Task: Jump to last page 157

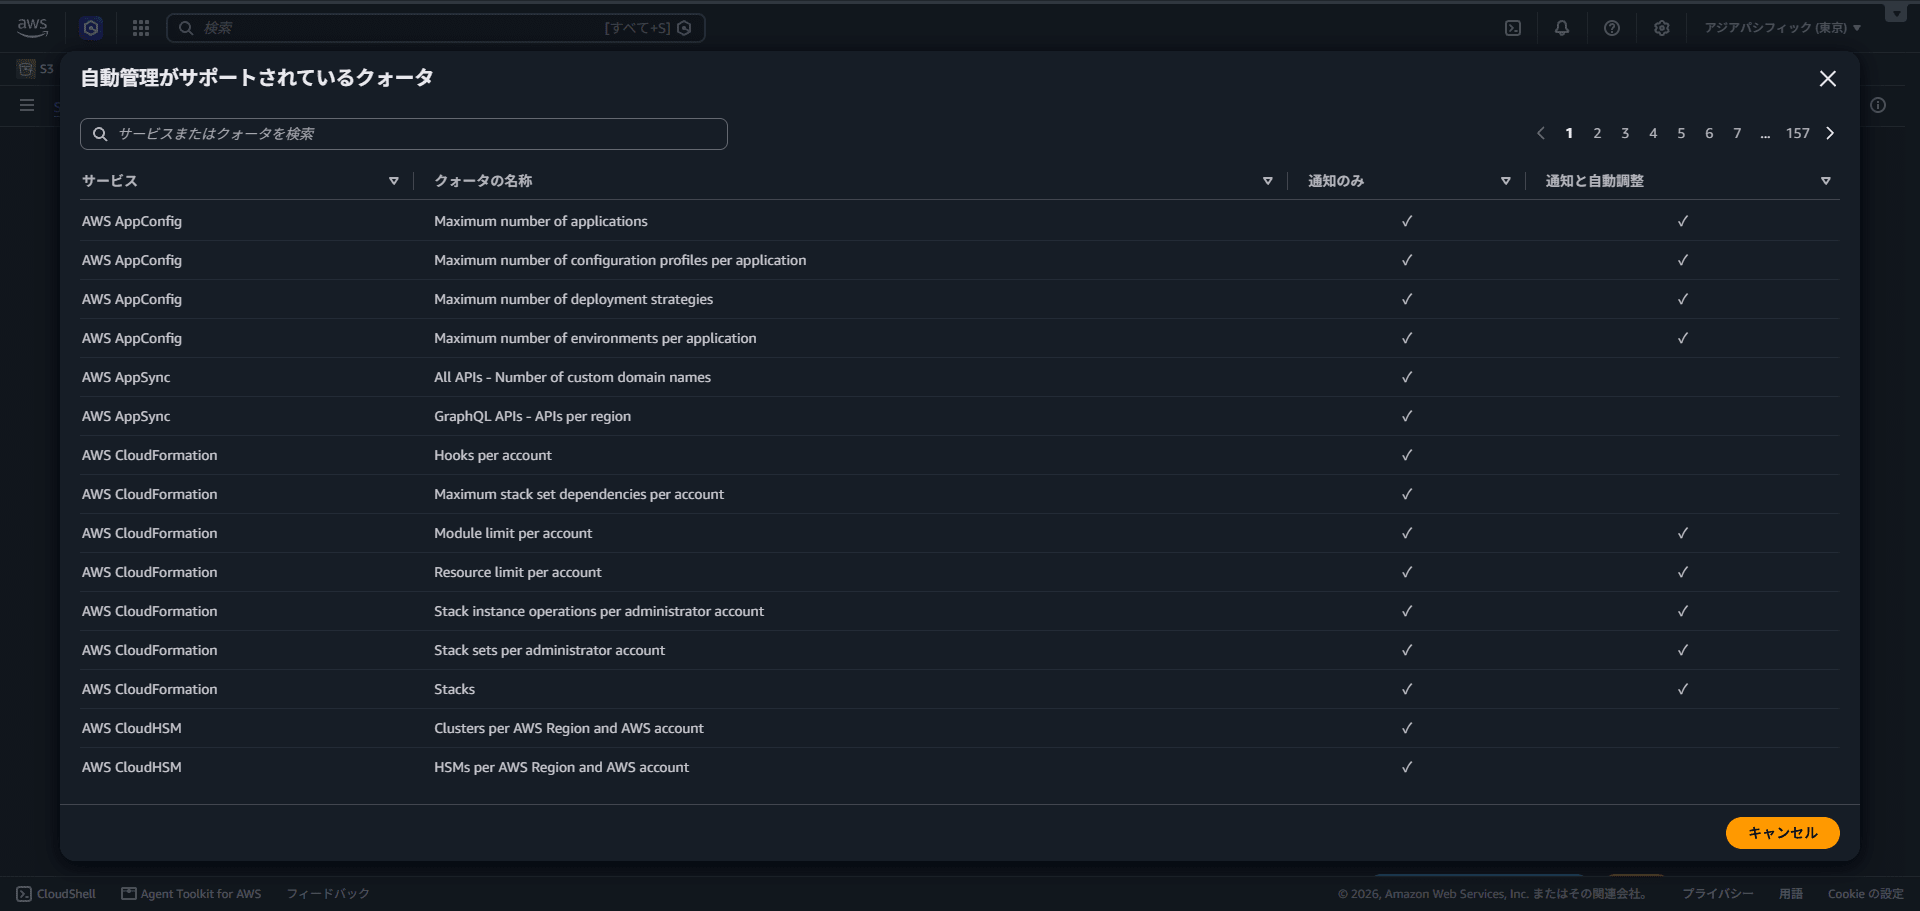Action: tap(1798, 133)
